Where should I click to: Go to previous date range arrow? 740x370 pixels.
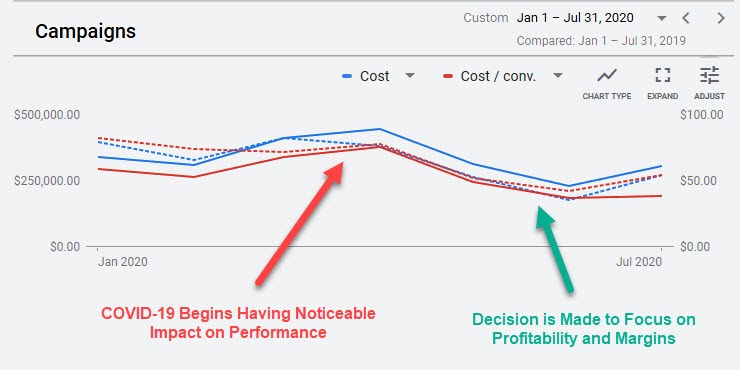[686, 18]
